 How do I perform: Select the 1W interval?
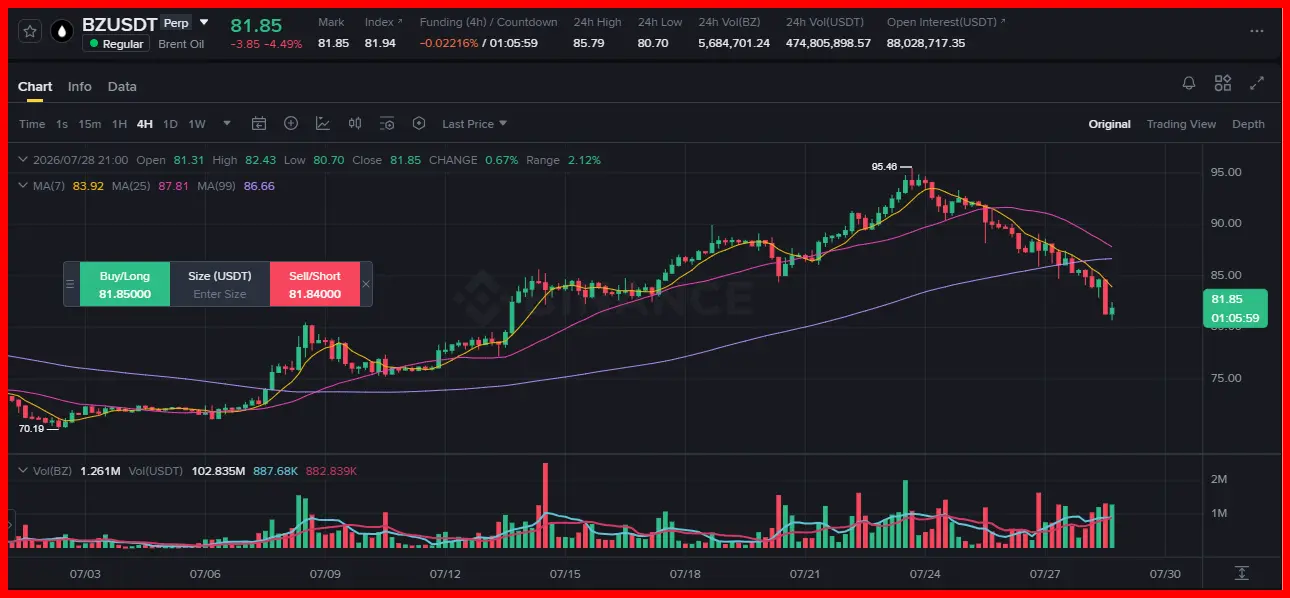(x=197, y=124)
